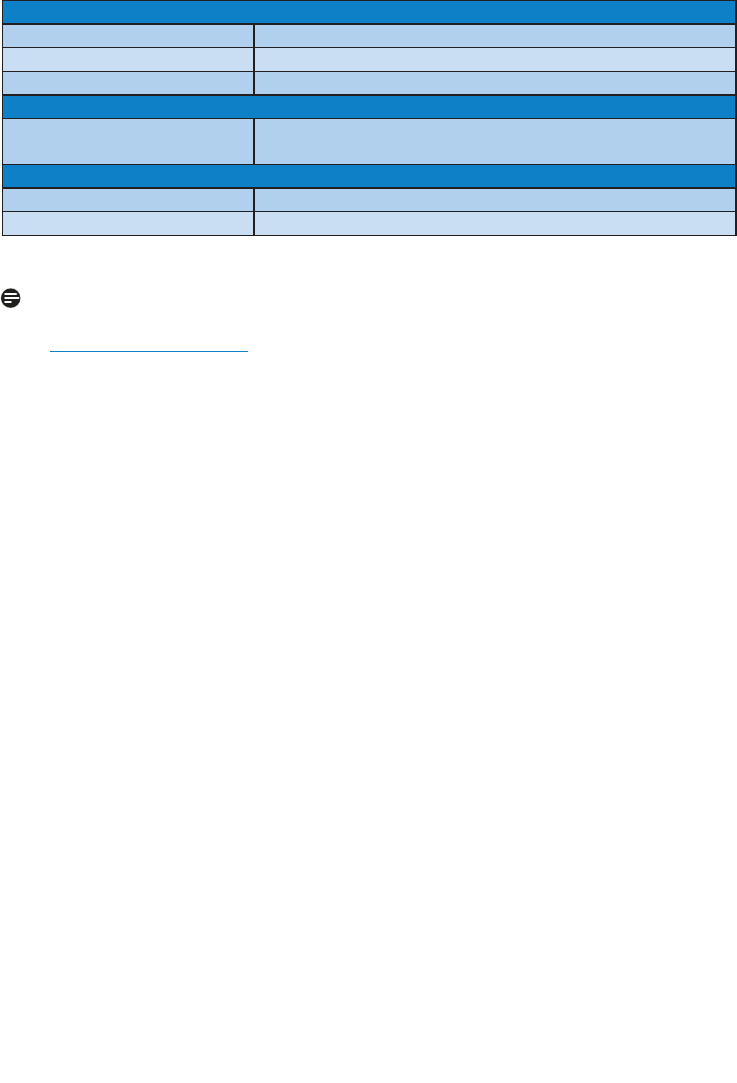The height and width of the screenshot is (1083, 737).
Task: Click the right cell just below third header band
Action: click(495, 200)
